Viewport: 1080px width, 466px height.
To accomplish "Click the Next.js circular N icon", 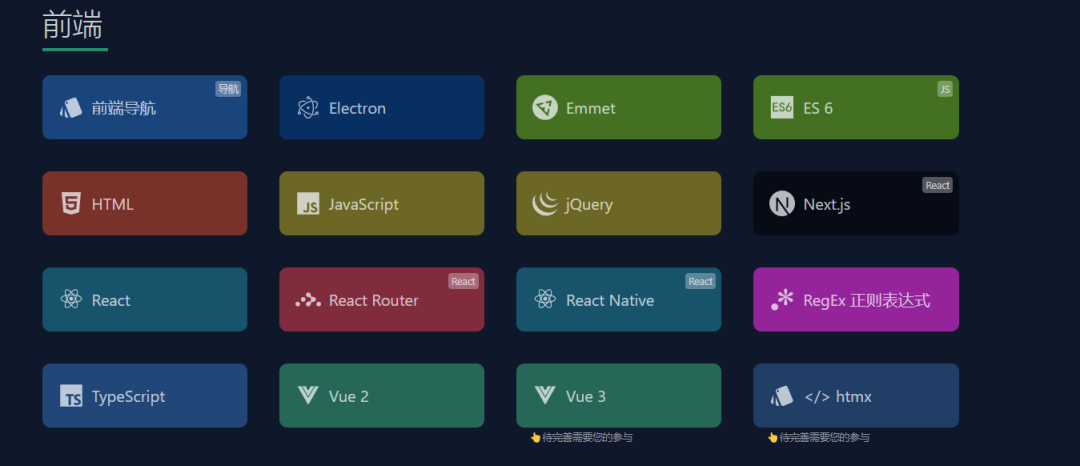I will 782,204.
